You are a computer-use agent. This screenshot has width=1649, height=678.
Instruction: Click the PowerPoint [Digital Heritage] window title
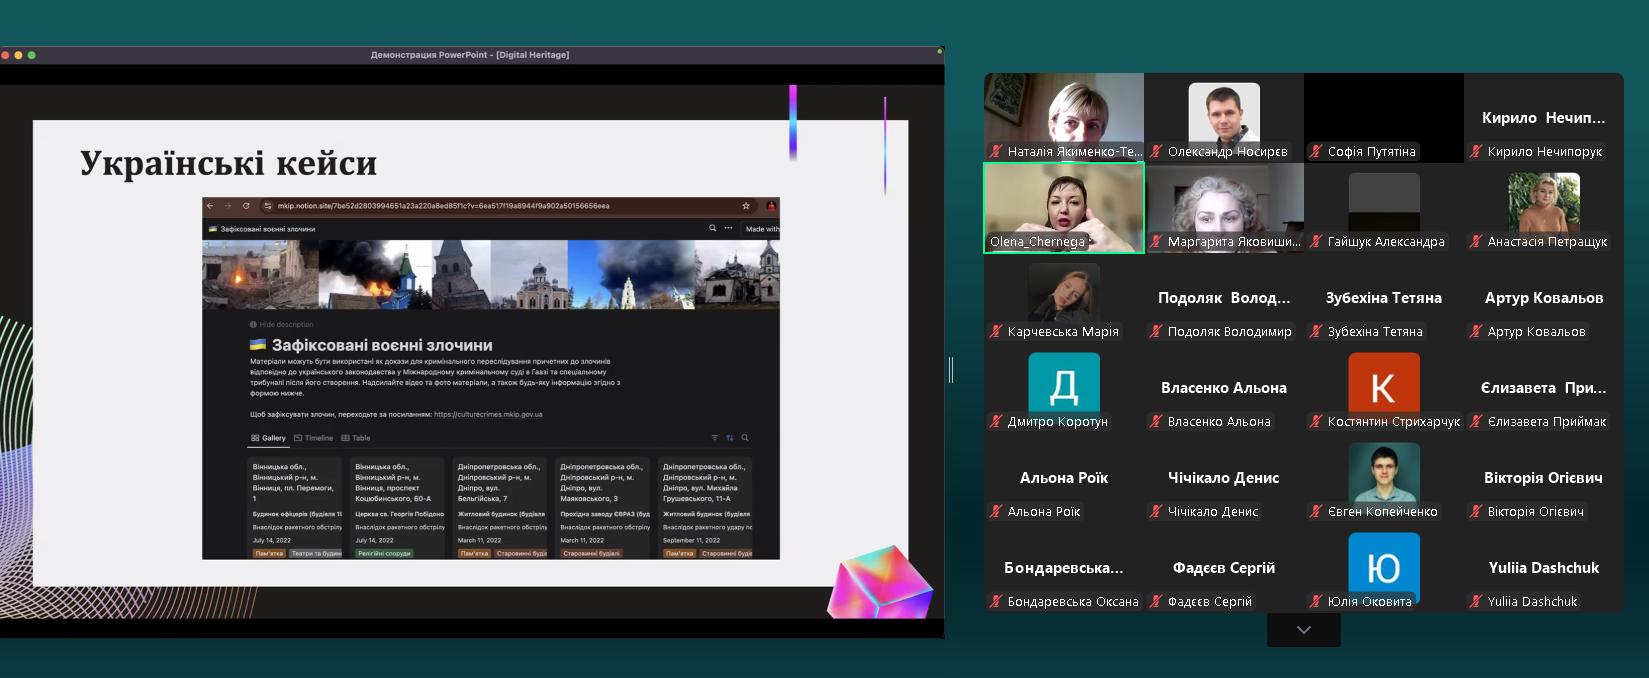pyautogui.click(x=470, y=55)
